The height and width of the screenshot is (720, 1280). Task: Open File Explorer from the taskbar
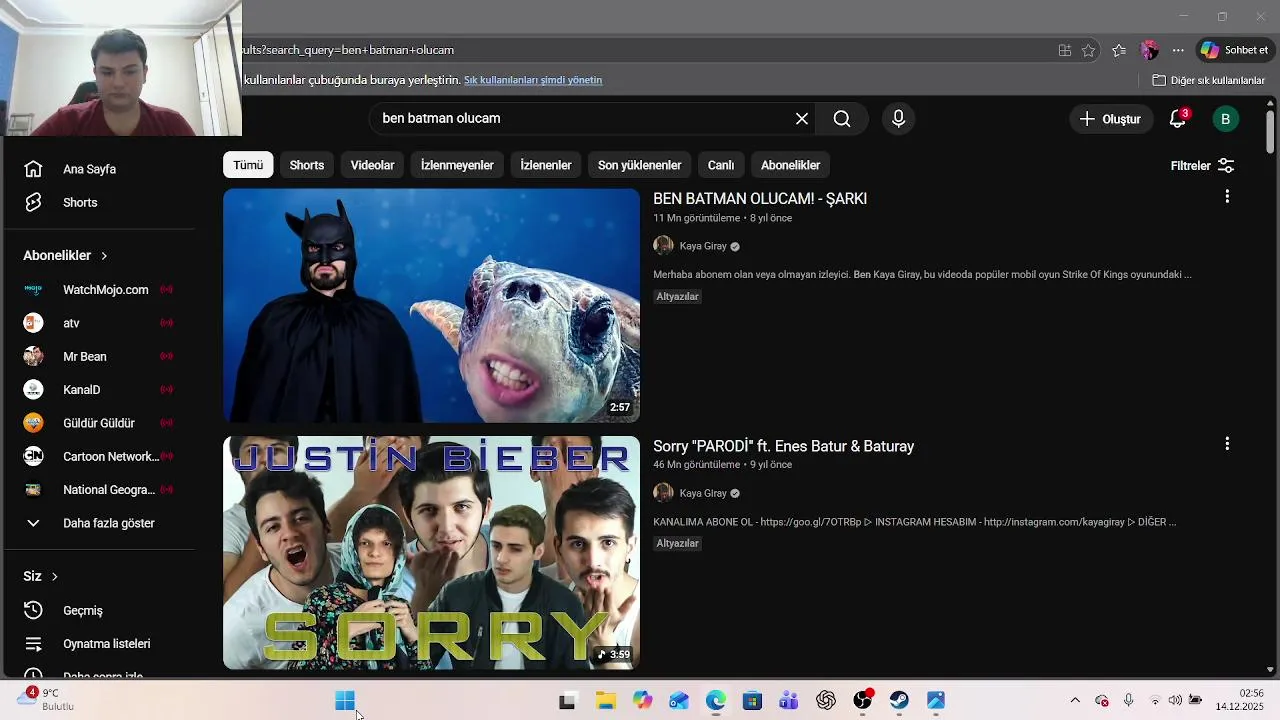pyautogui.click(x=605, y=701)
